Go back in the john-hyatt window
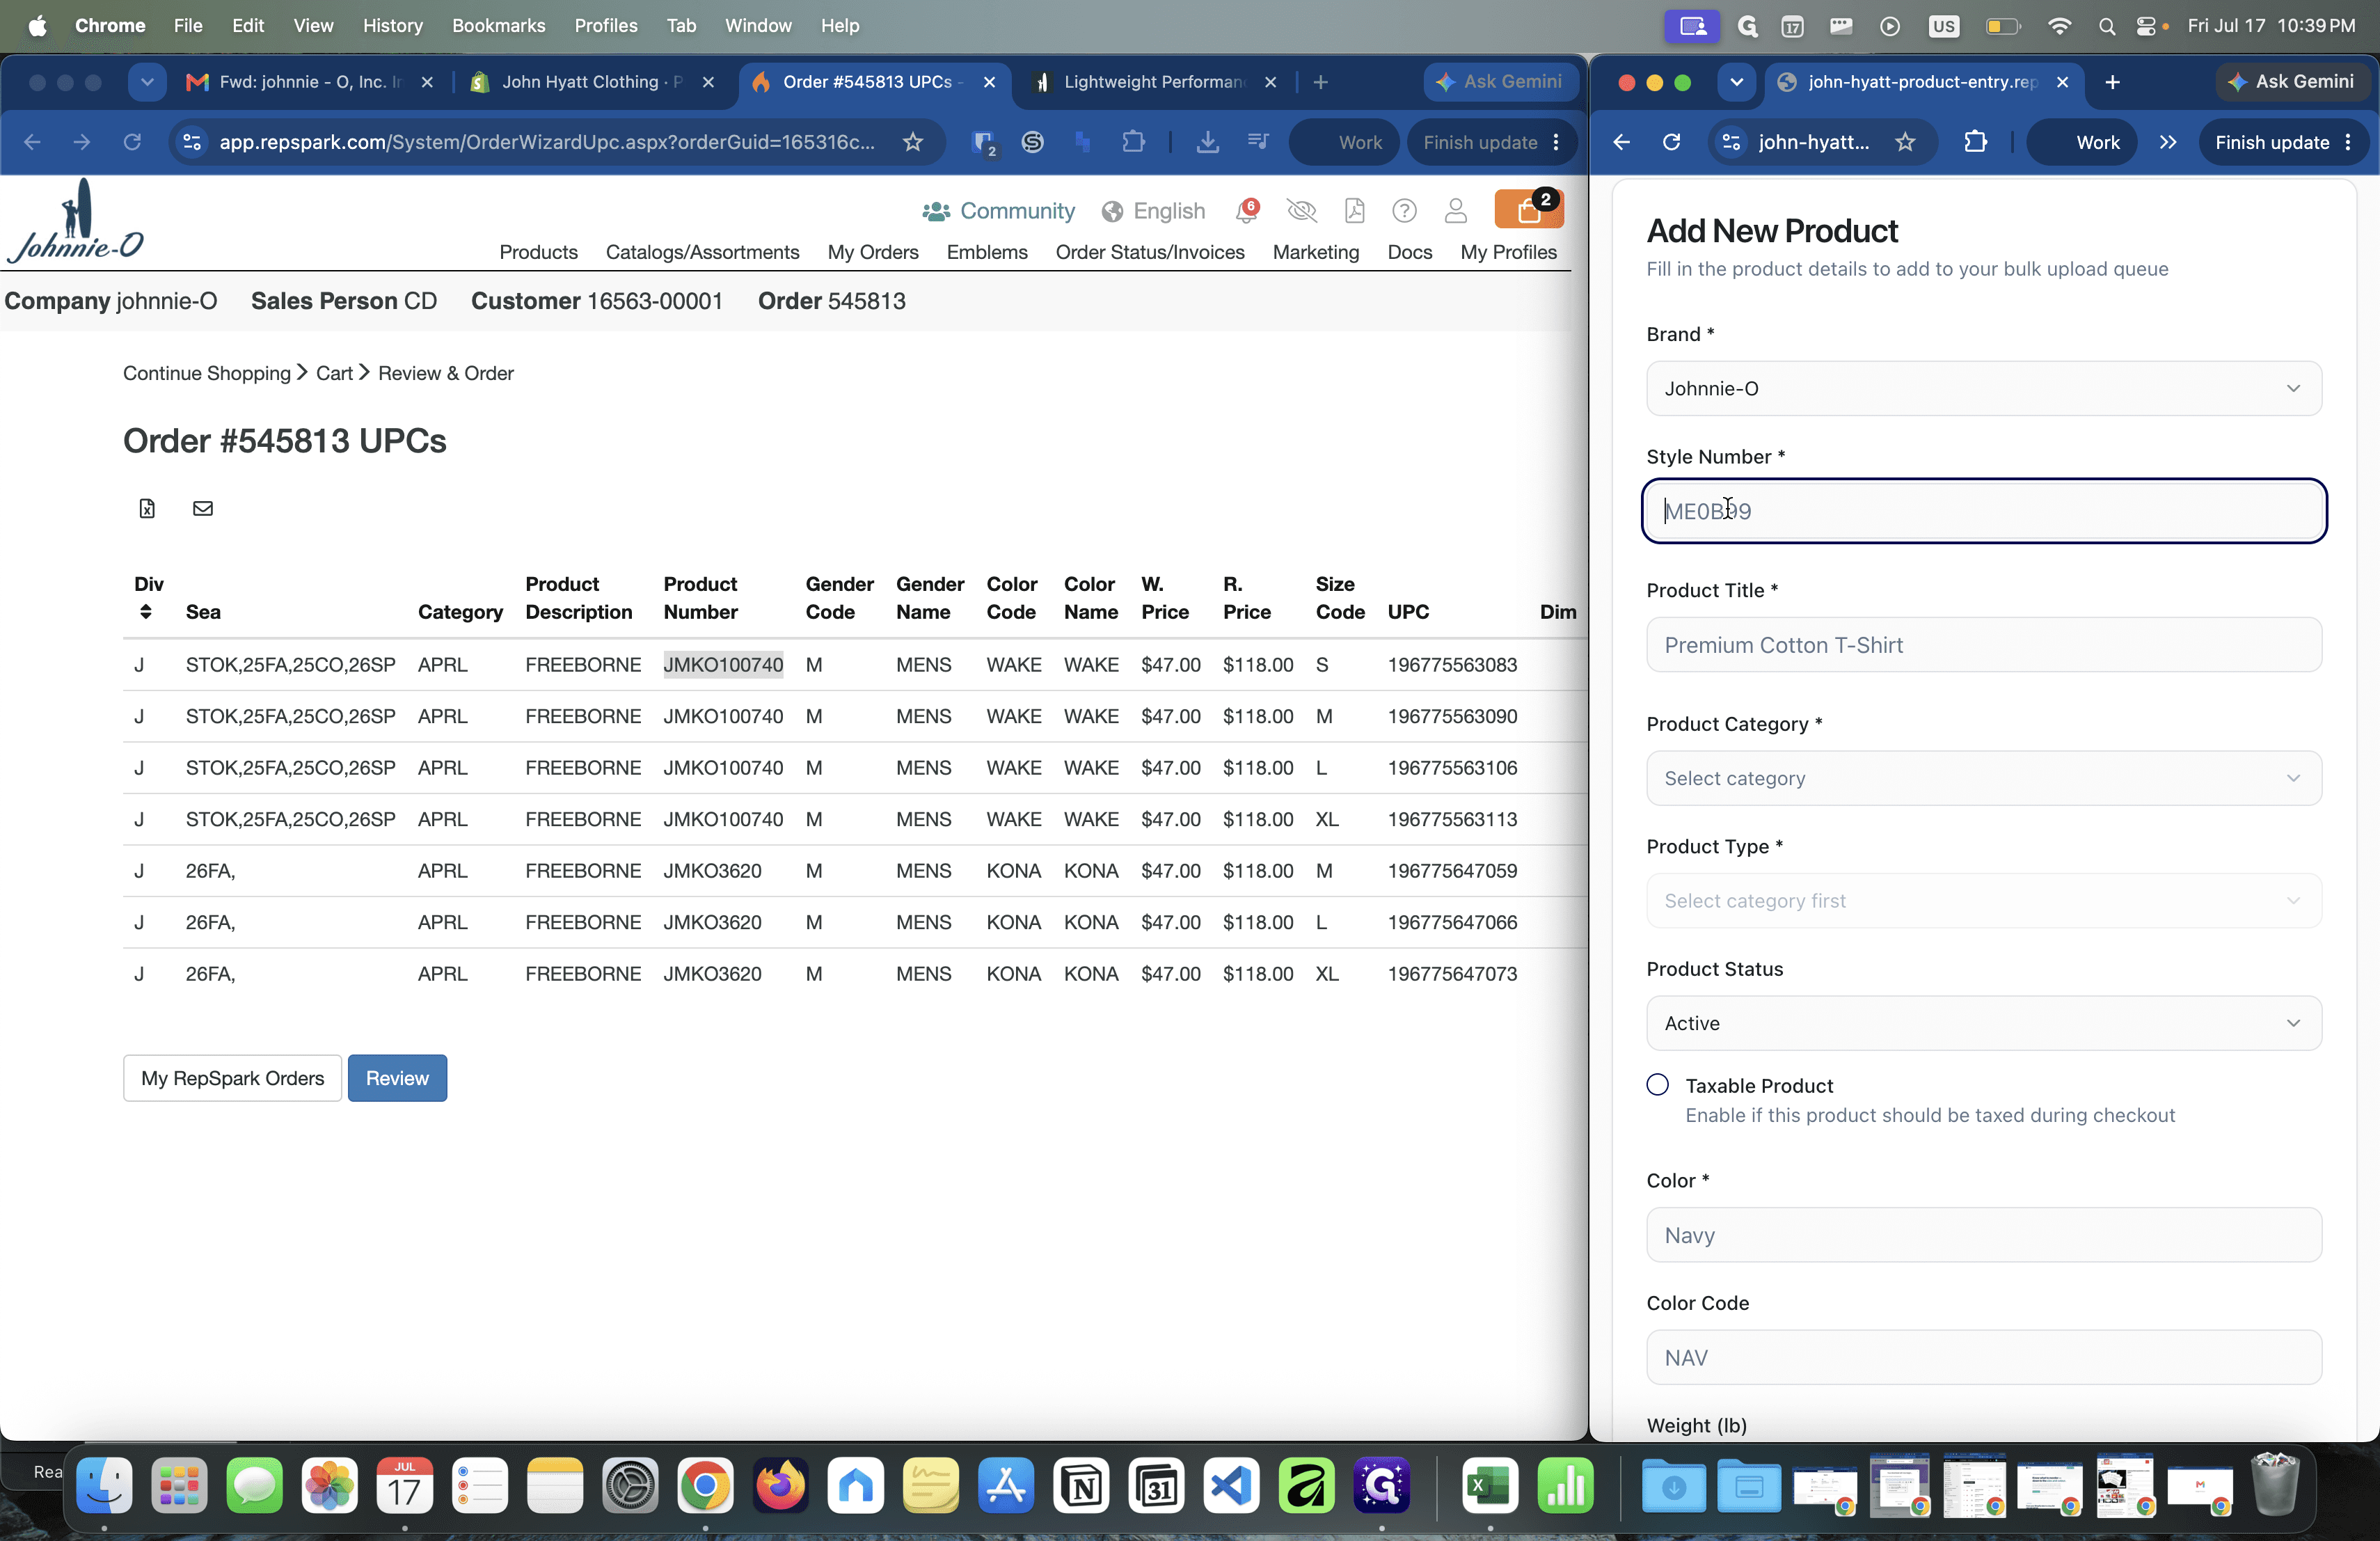2380x1541 pixels. 1621,142
